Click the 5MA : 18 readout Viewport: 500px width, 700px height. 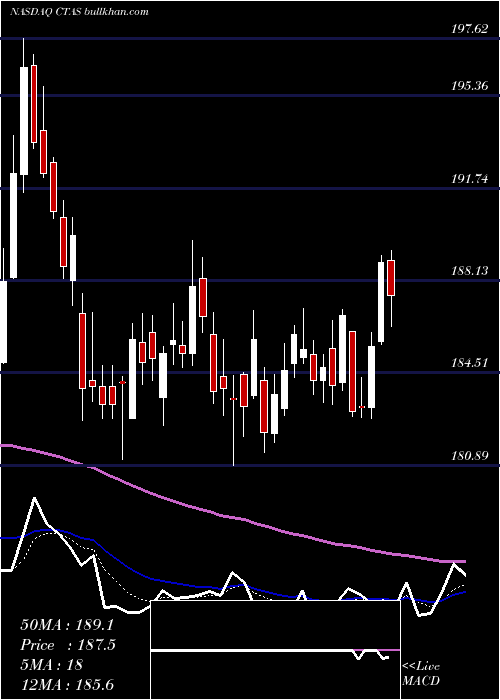coord(51,665)
